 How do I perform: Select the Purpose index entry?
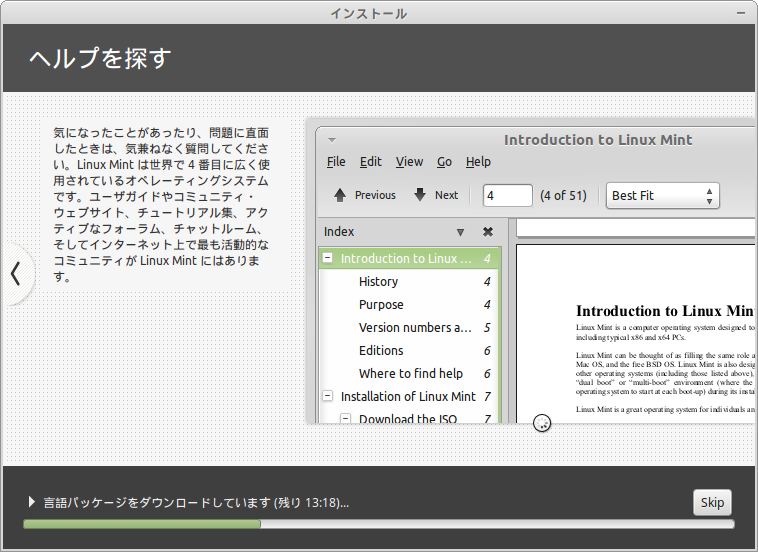coord(408,305)
